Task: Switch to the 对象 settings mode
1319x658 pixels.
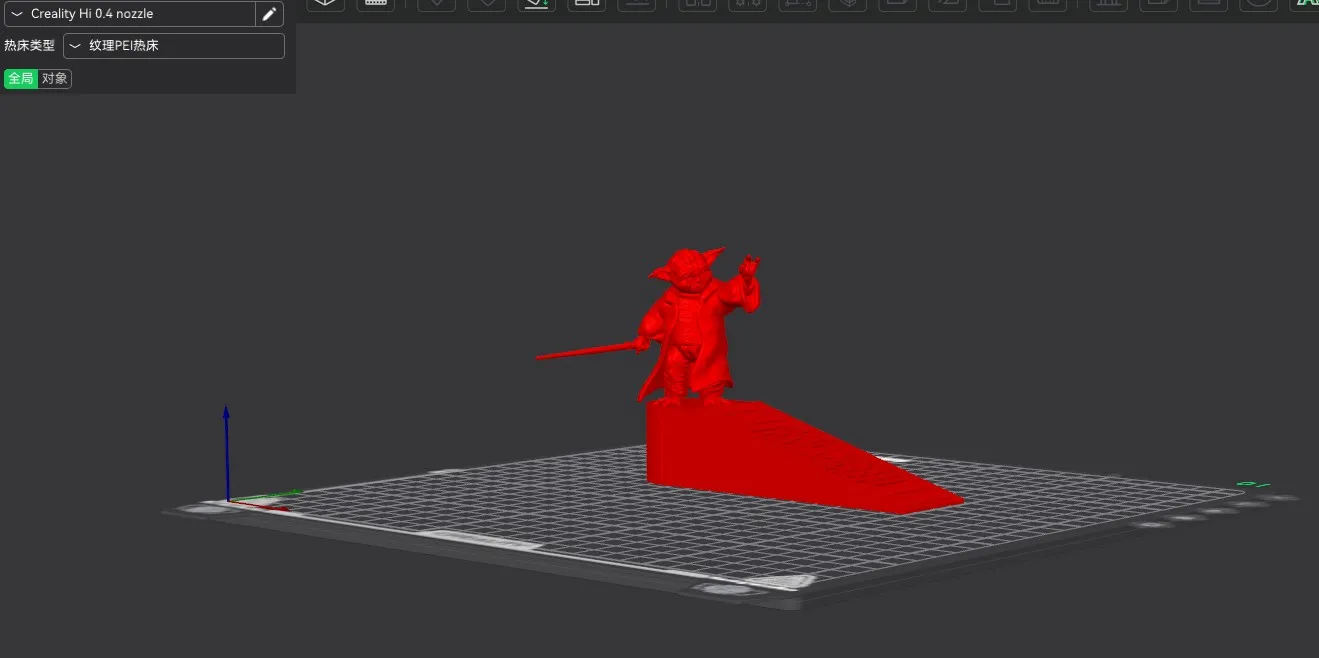Action: click(x=55, y=79)
